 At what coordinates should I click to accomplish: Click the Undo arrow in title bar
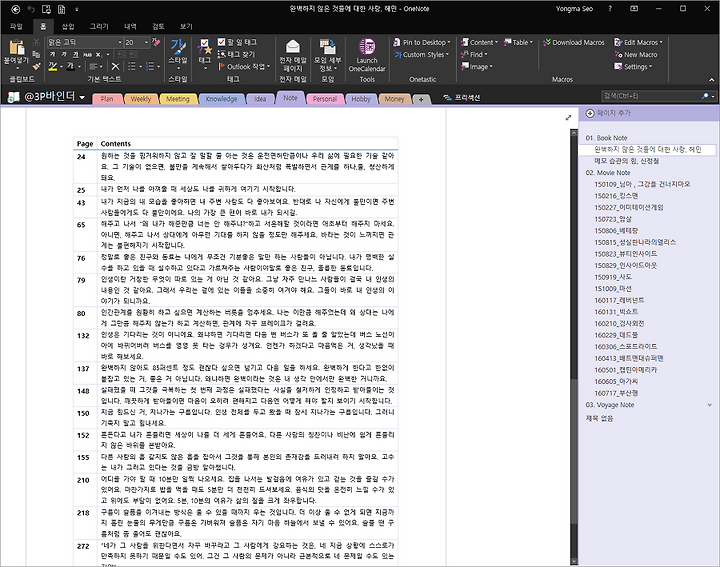coord(31,9)
